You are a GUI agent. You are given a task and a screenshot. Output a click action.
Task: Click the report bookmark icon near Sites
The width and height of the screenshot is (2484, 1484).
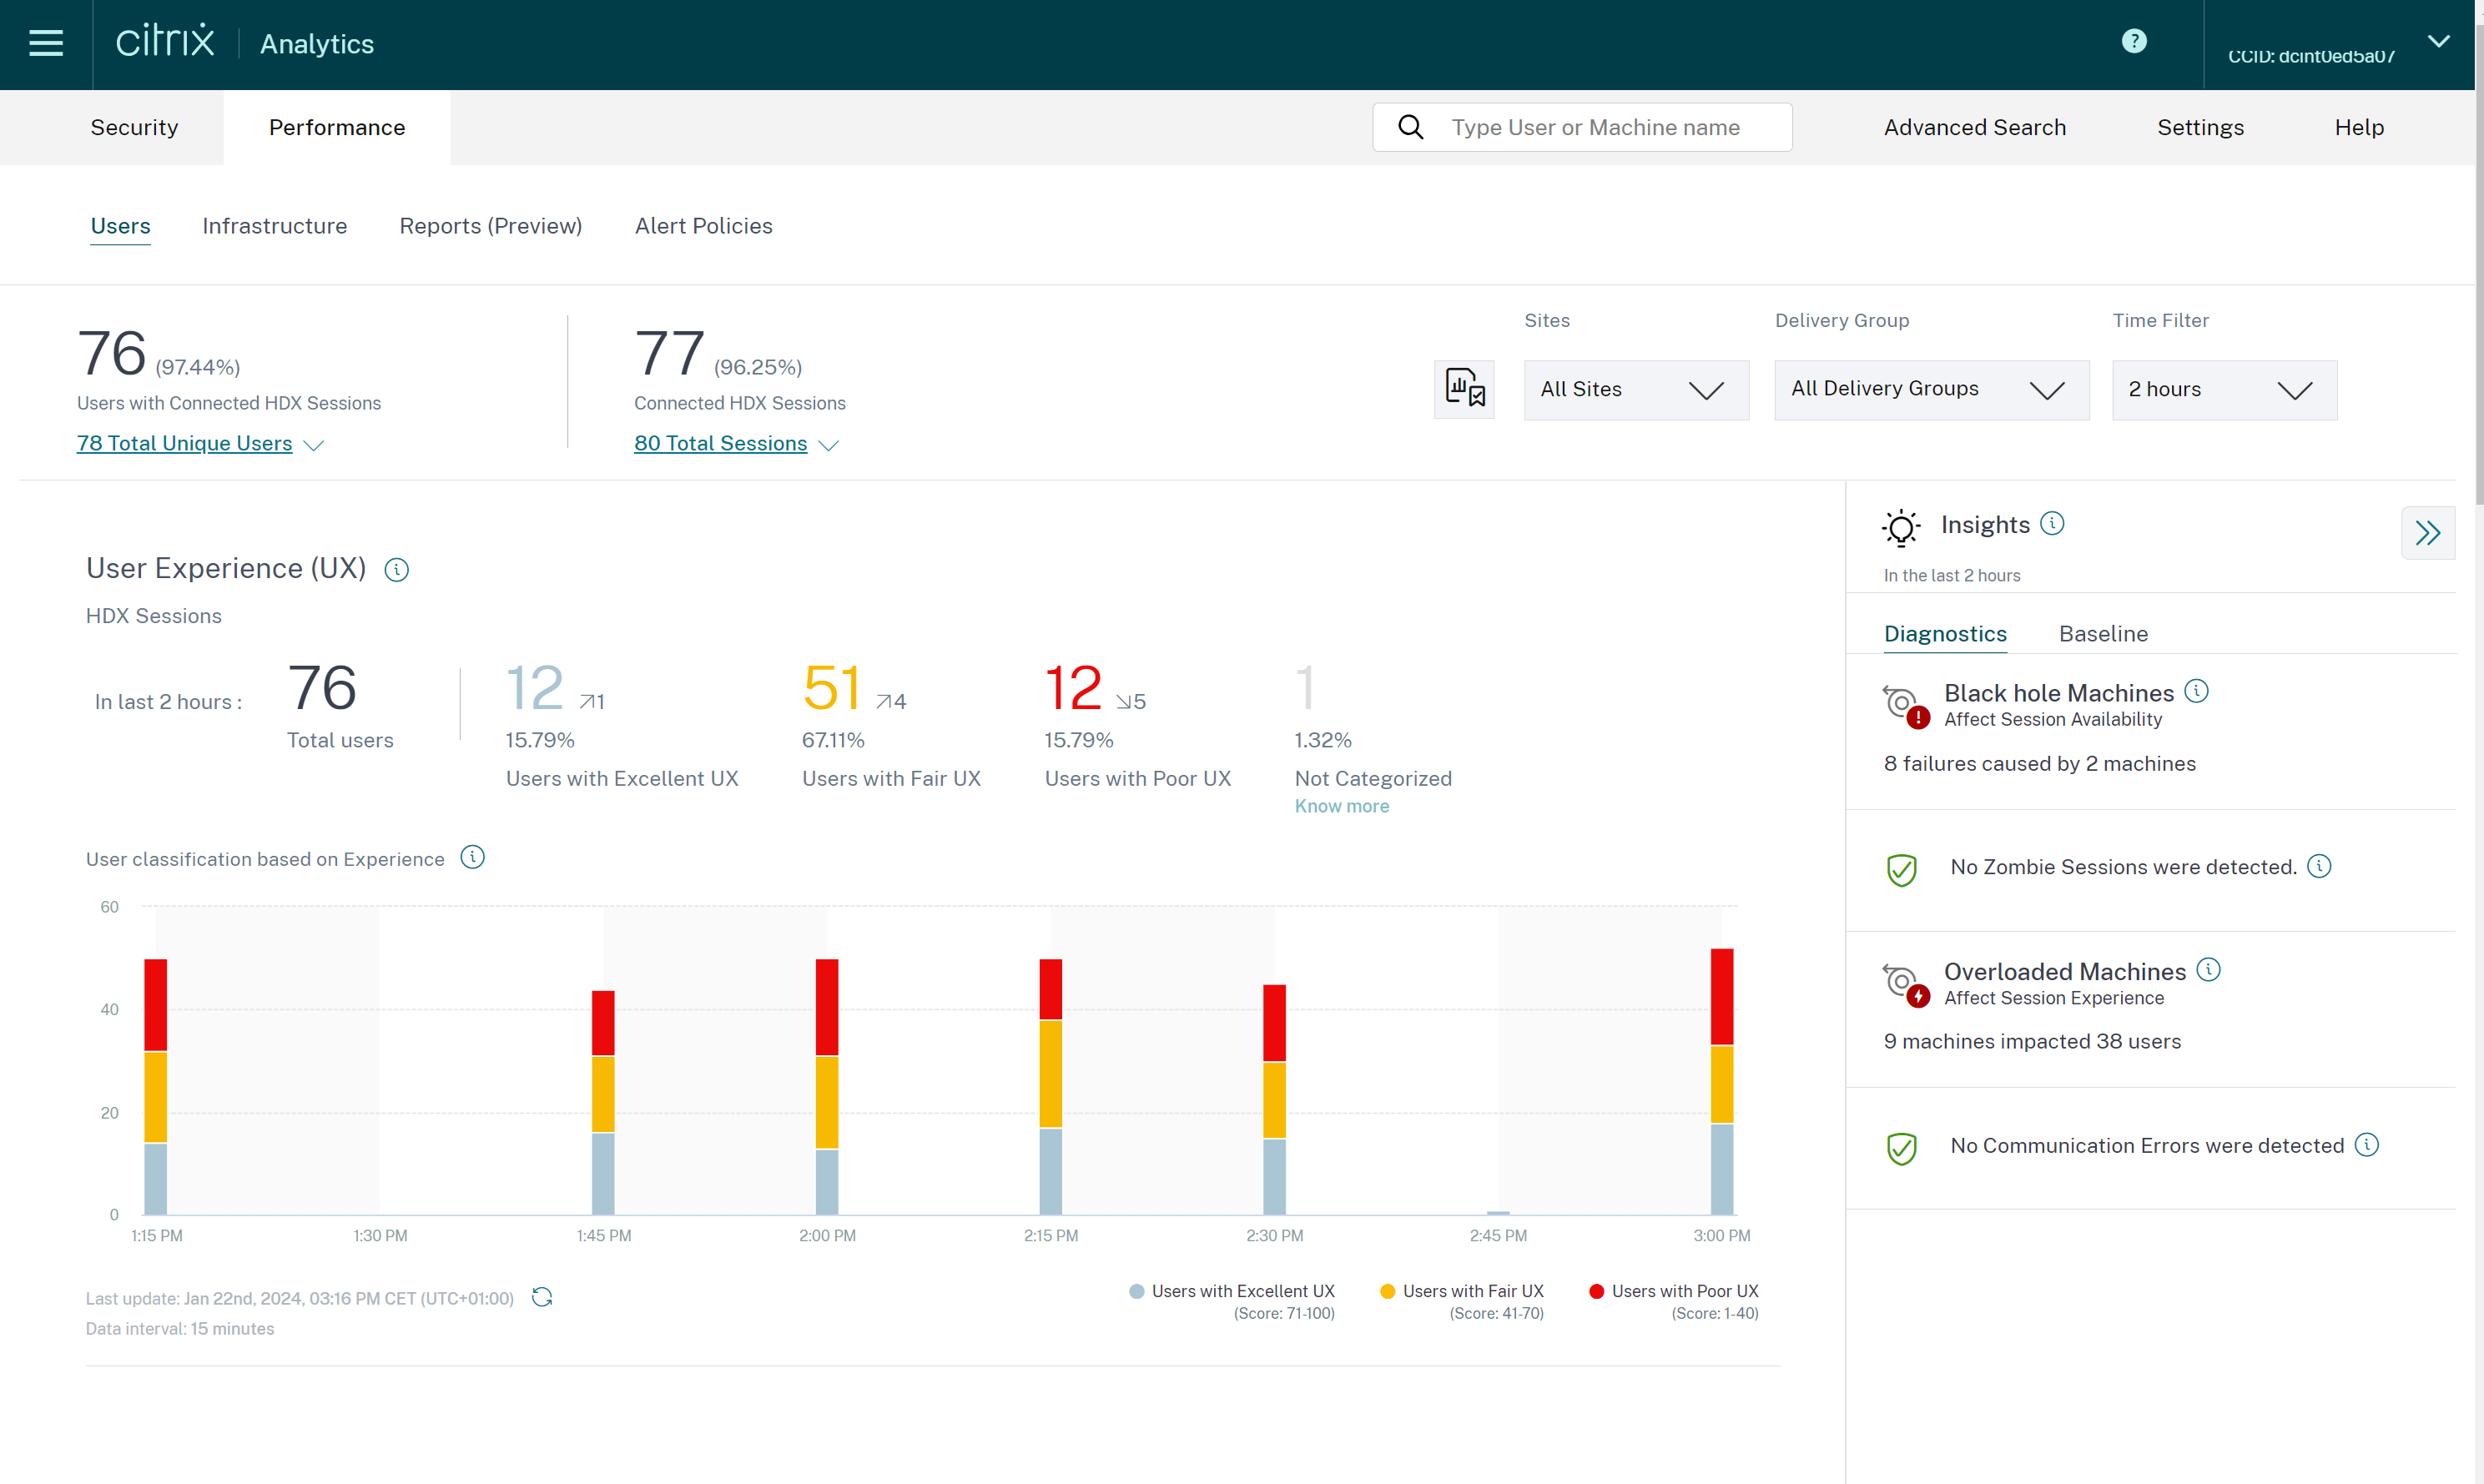click(x=1464, y=389)
